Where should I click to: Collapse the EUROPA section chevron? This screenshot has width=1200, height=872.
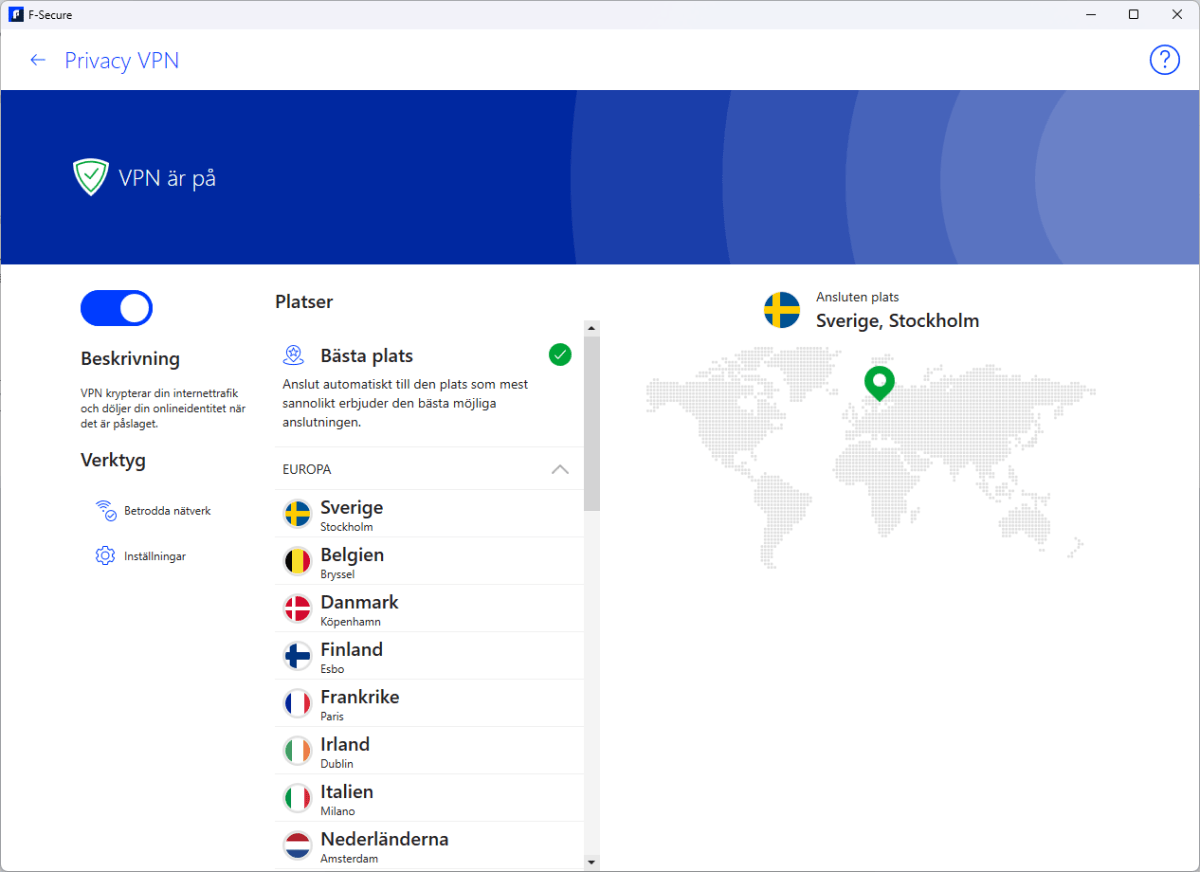560,469
